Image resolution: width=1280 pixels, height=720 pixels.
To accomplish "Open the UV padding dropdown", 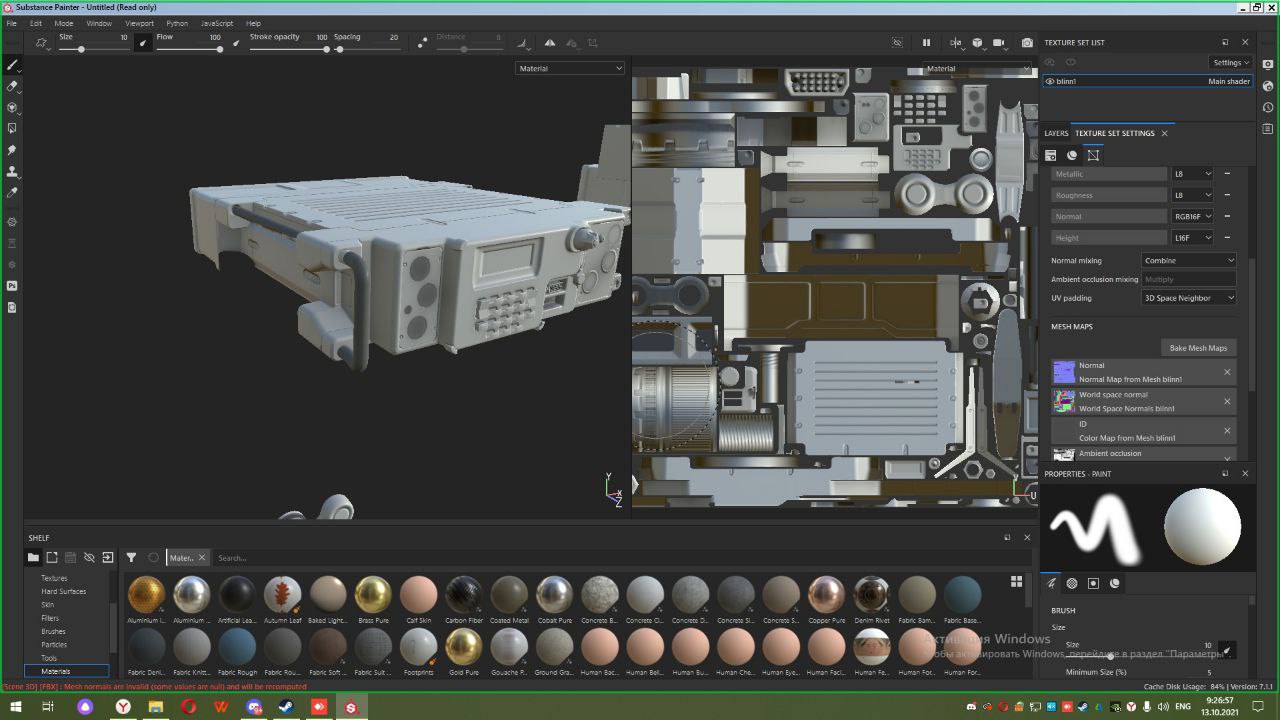I will (1189, 298).
